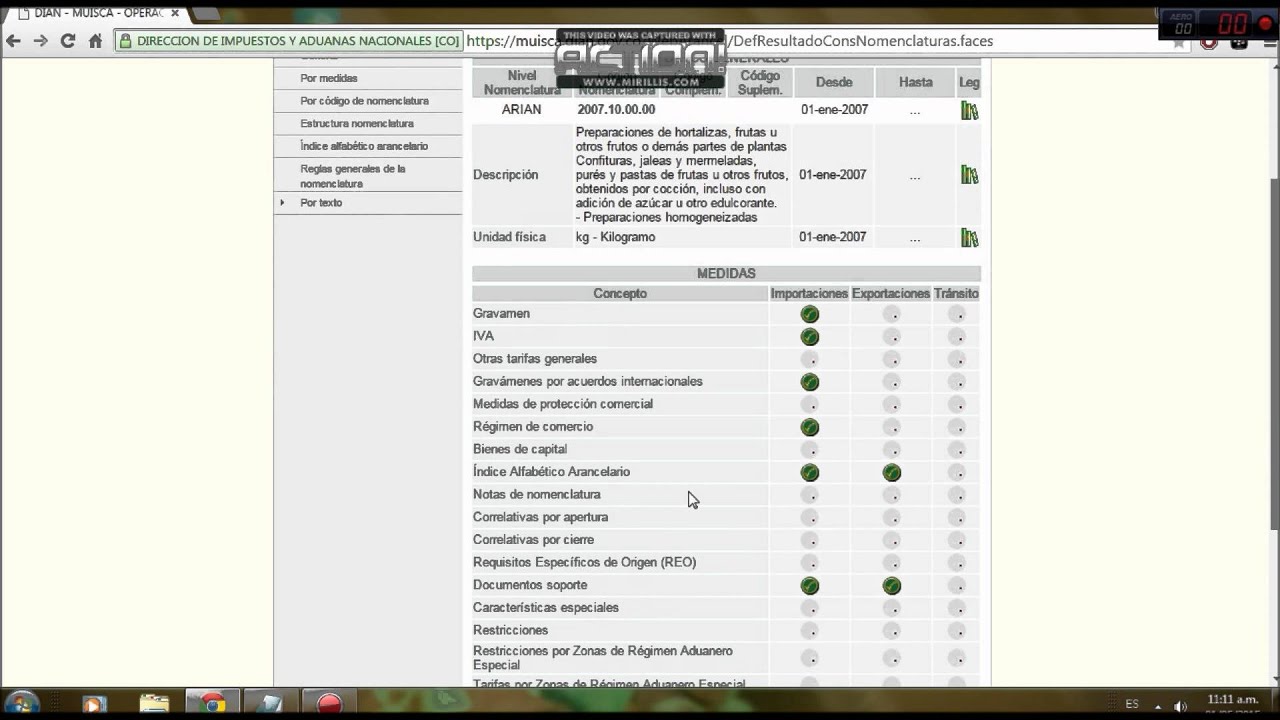Image resolution: width=1280 pixels, height=720 pixels.
Task: Open Chrome from the taskbar
Action: point(212,703)
